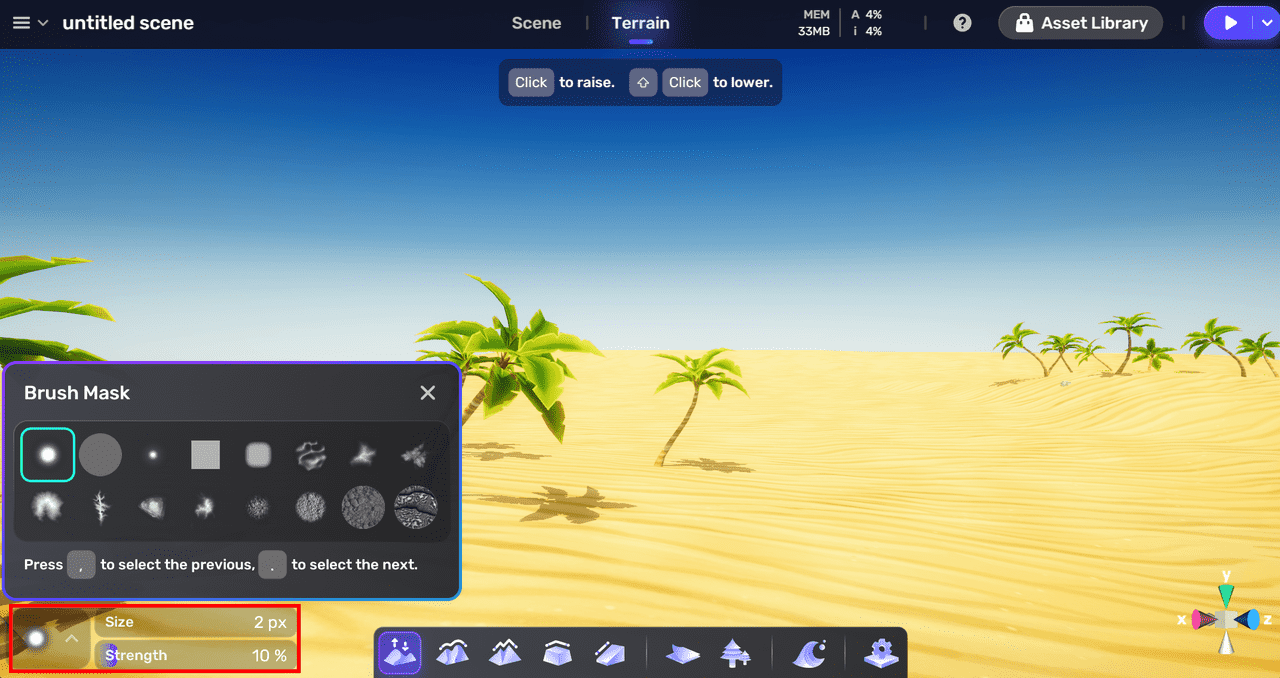Open the help question mark
Screen dimensions: 1280x678
coord(962,23)
